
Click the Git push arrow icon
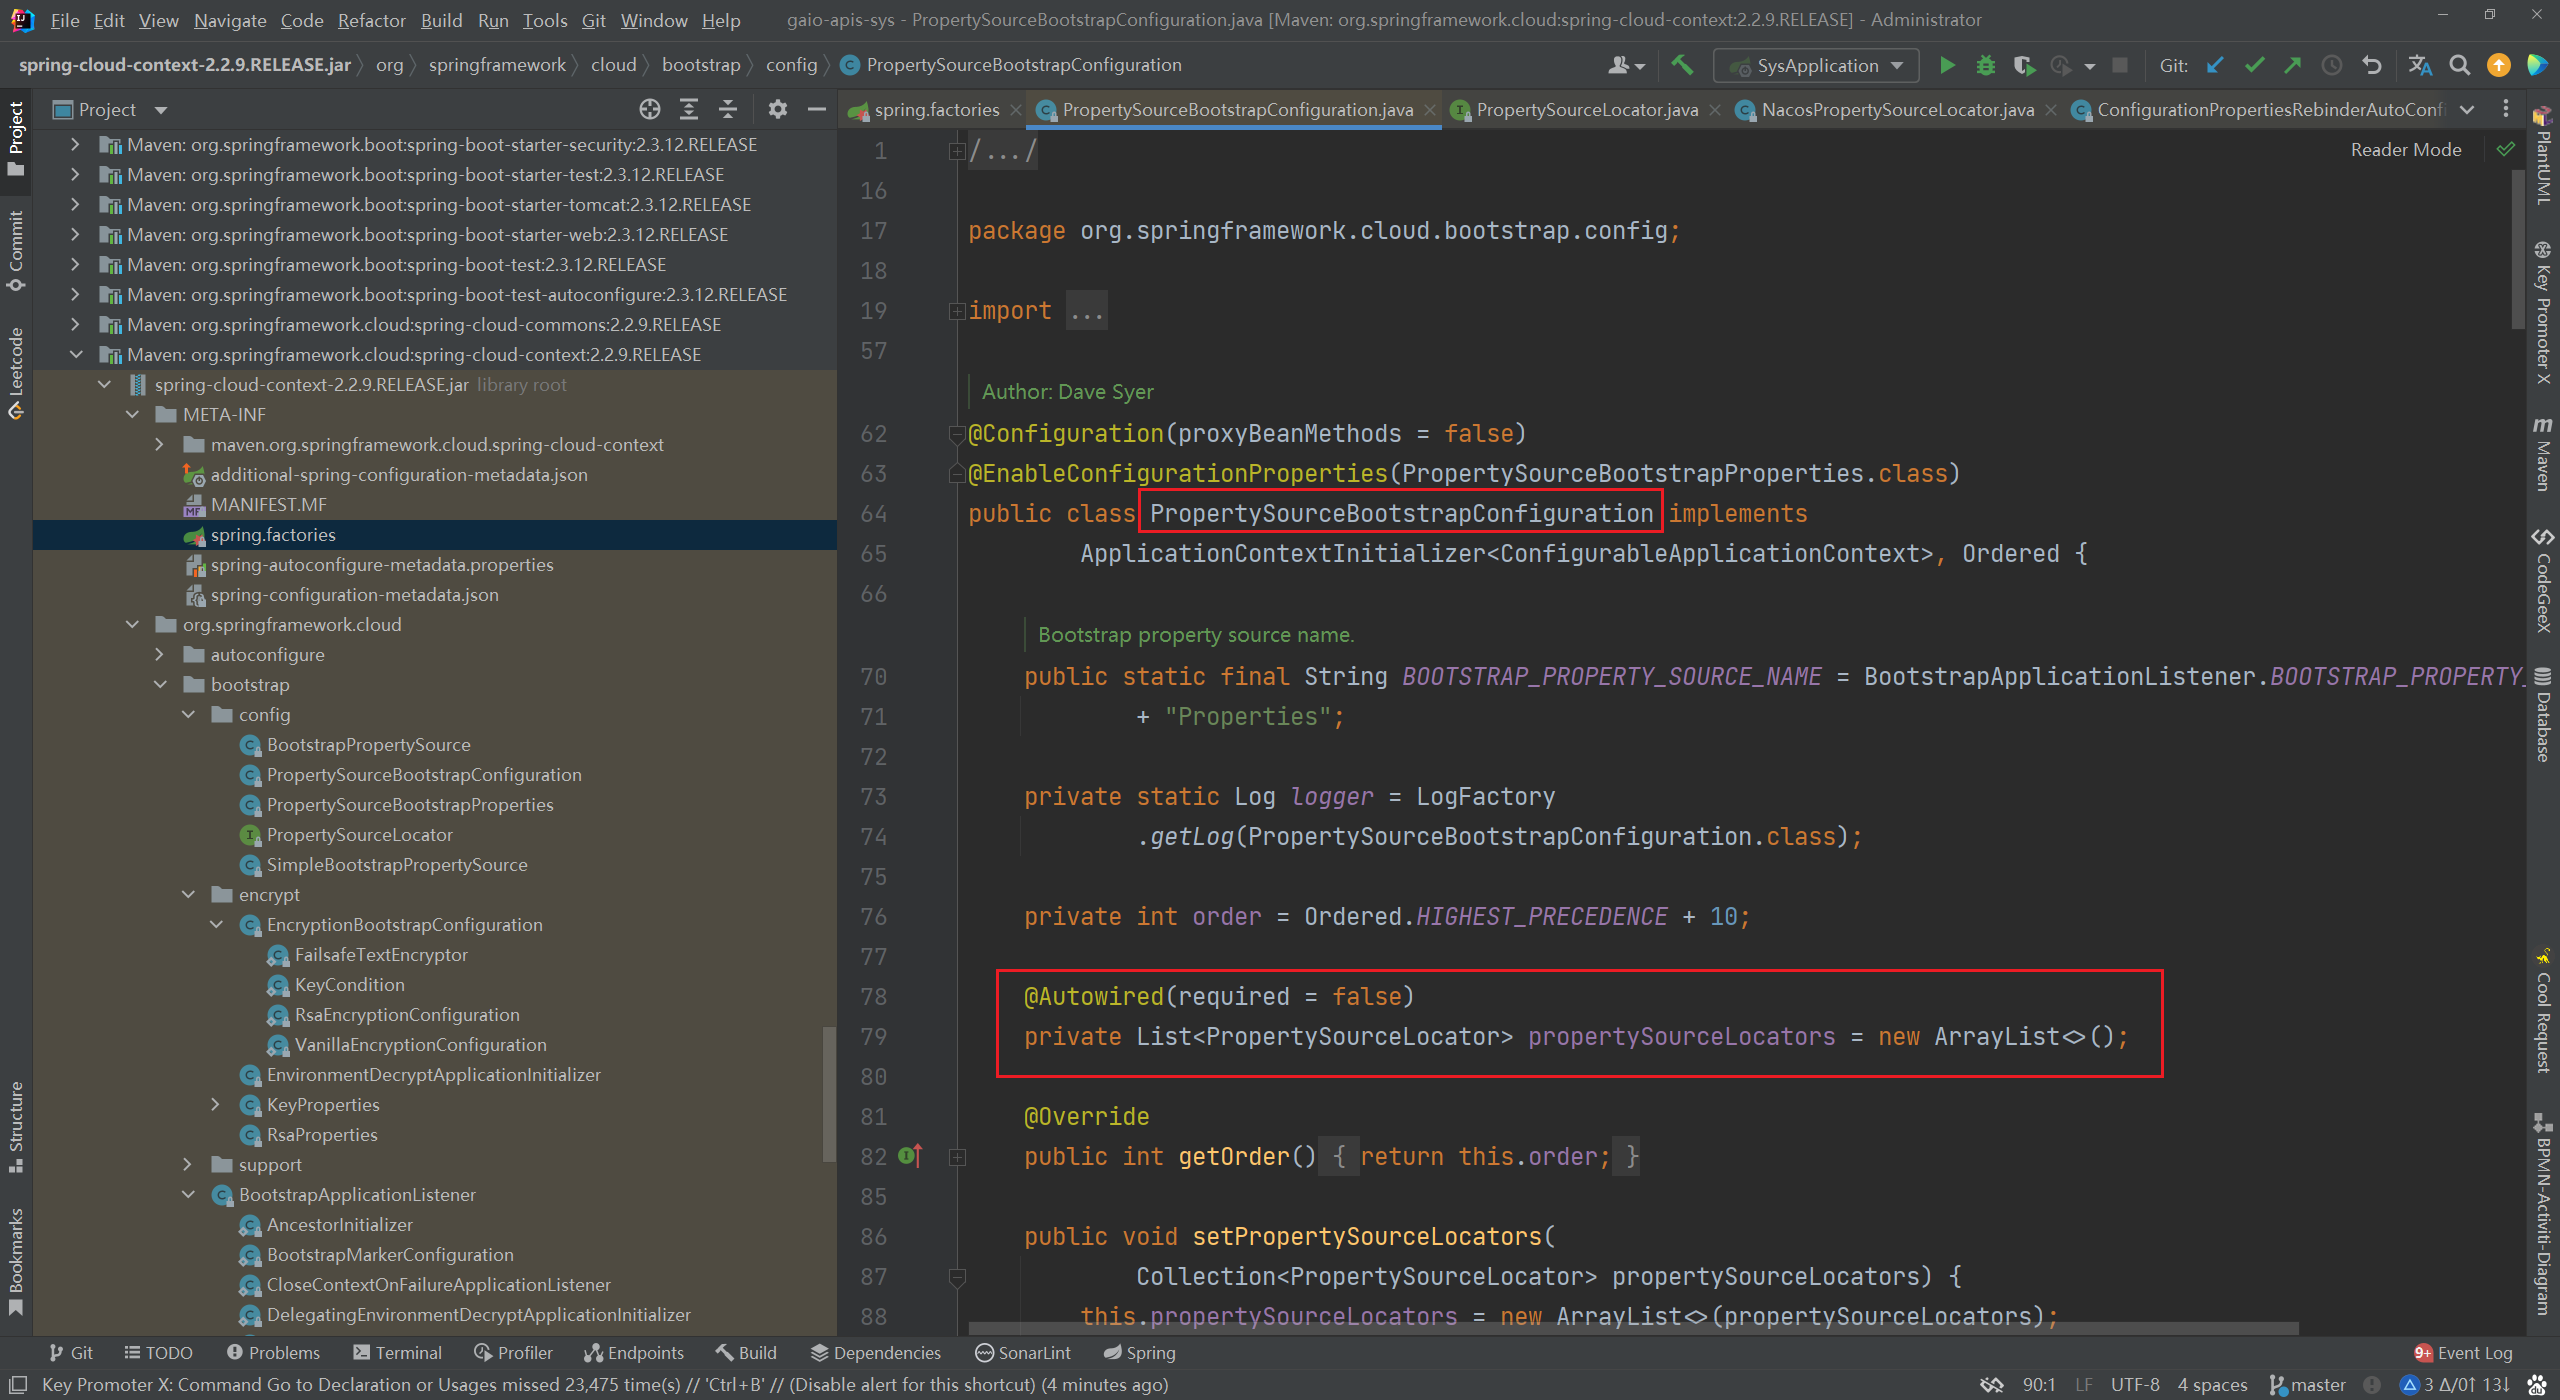[x=2293, y=65]
